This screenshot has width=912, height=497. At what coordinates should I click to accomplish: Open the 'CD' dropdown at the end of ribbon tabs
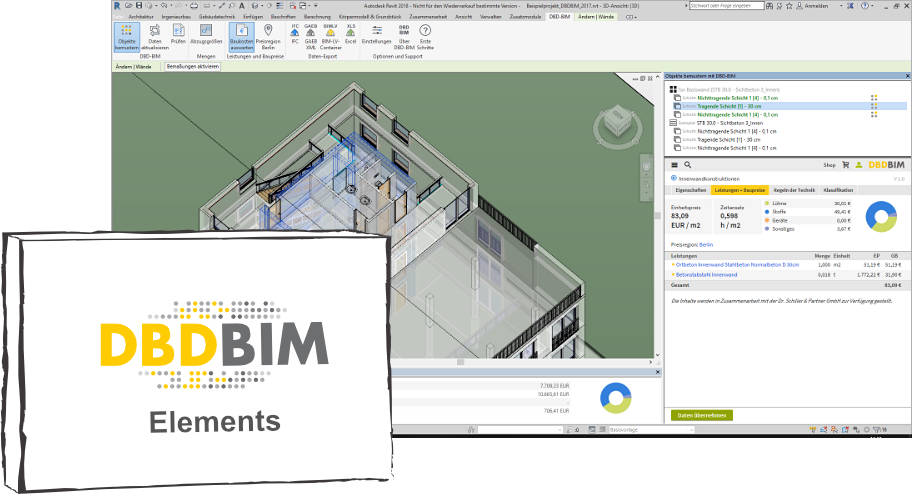(x=630, y=17)
